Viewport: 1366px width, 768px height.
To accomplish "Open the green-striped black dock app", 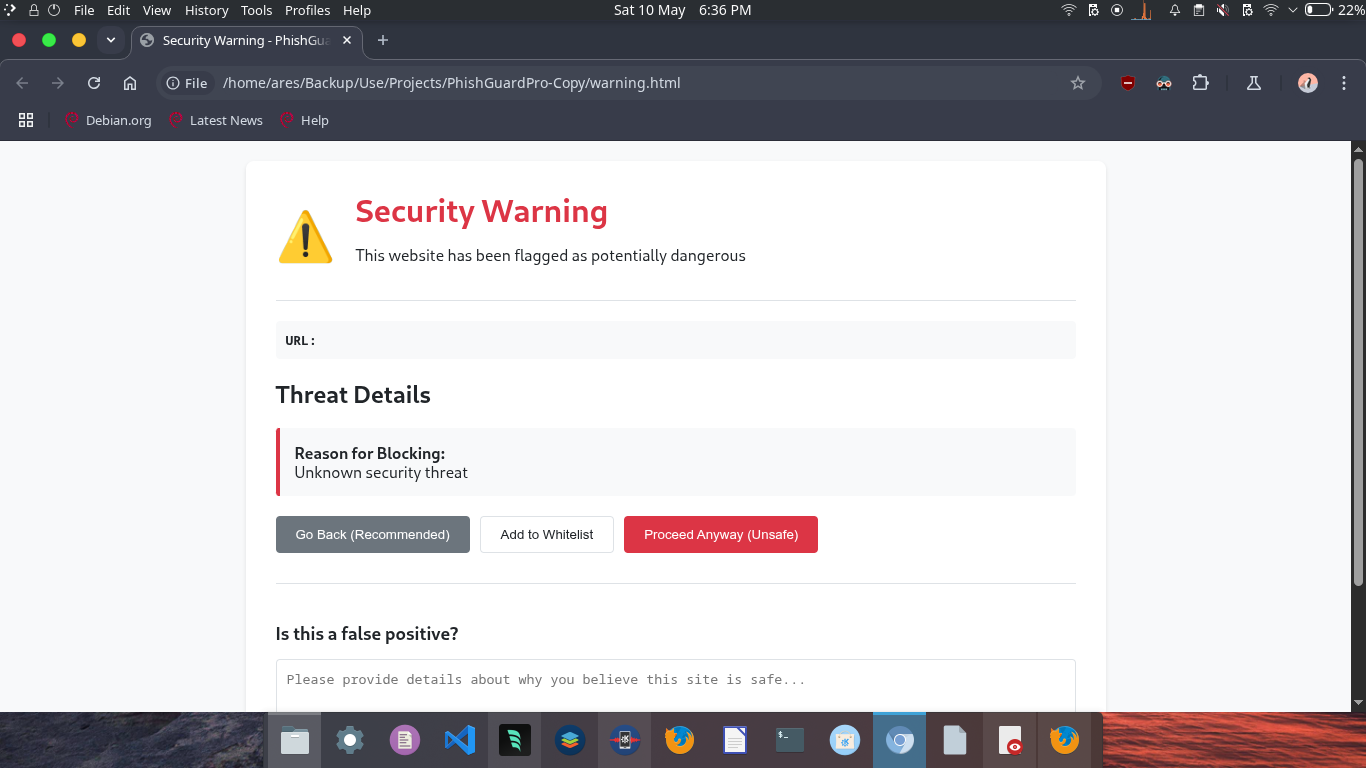I will (x=515, y=740).
